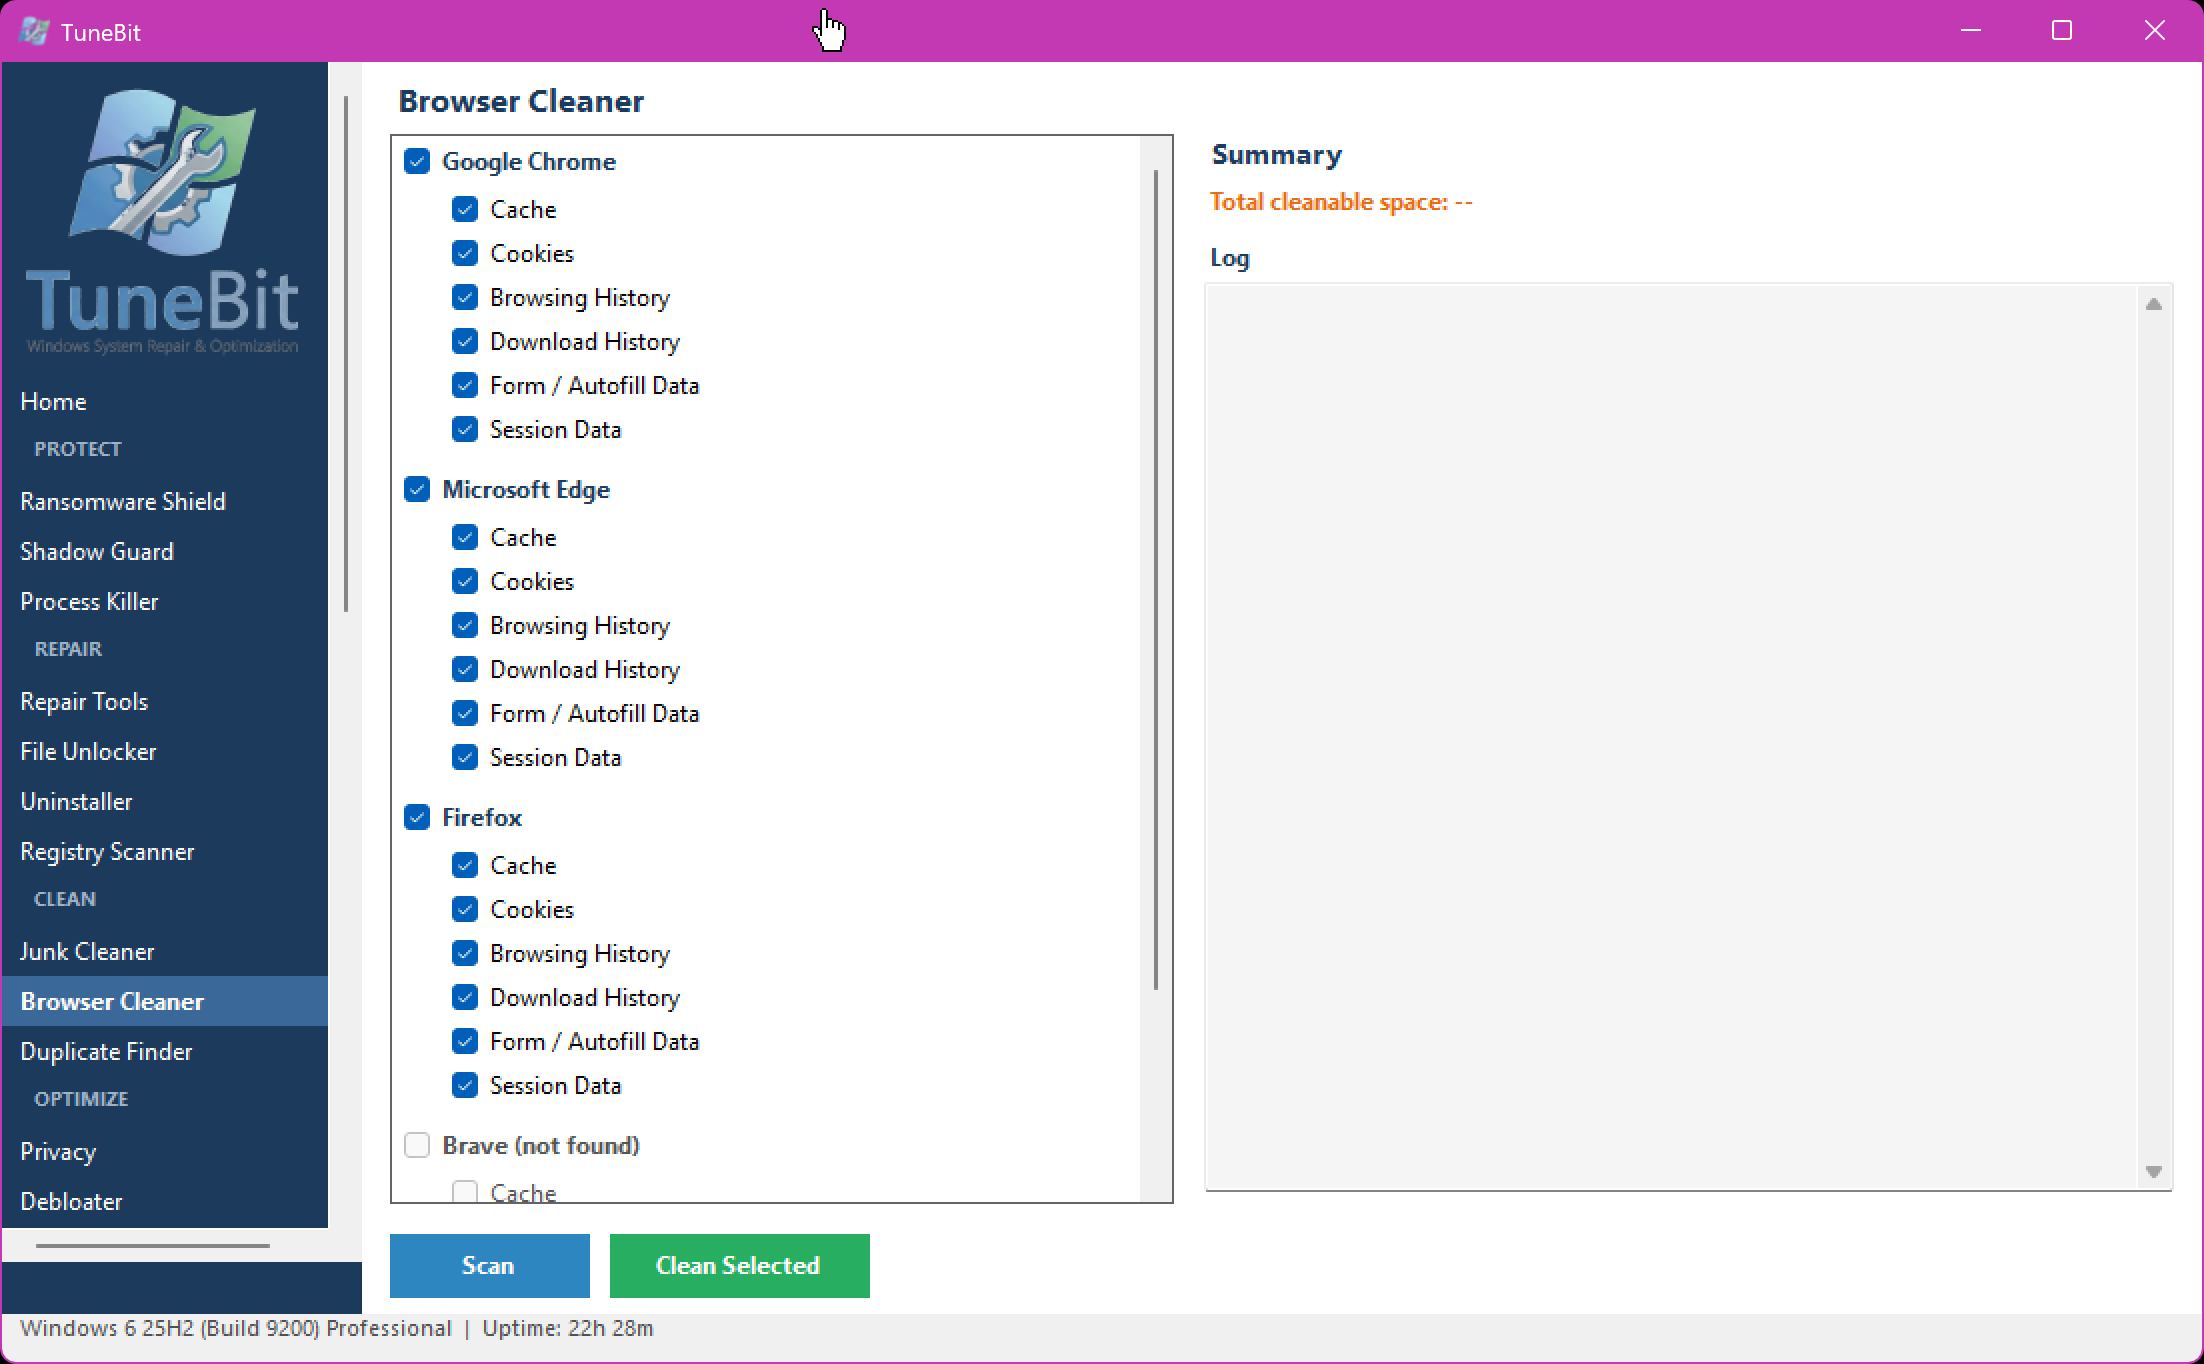This screenshot has height=1364, width=2204.
Task: Click Log scroll up arrow
Action: (x=2154, y=304)
